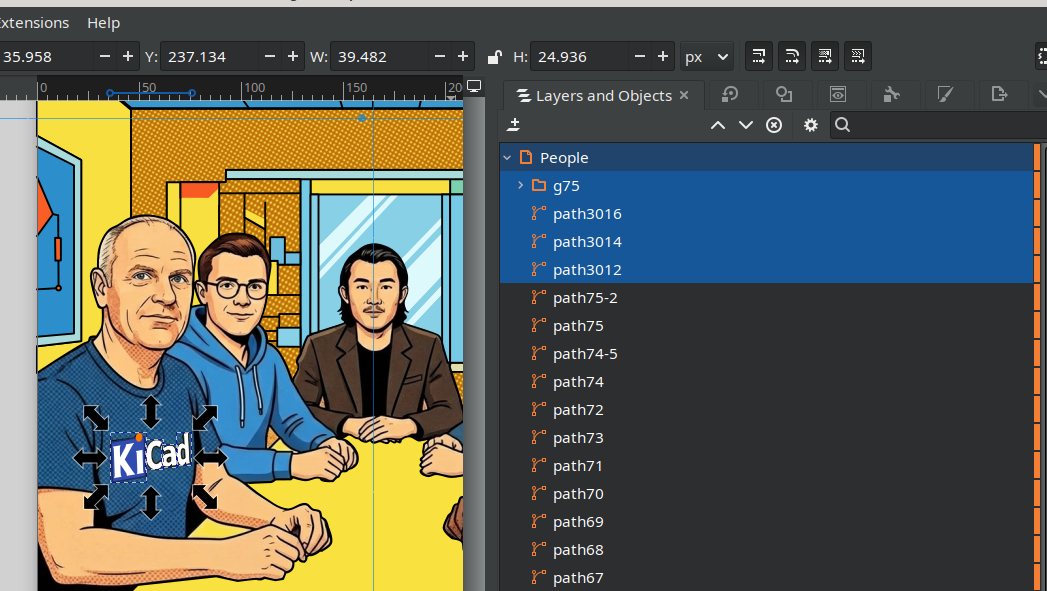Open the Help menu

click(103, 22)
